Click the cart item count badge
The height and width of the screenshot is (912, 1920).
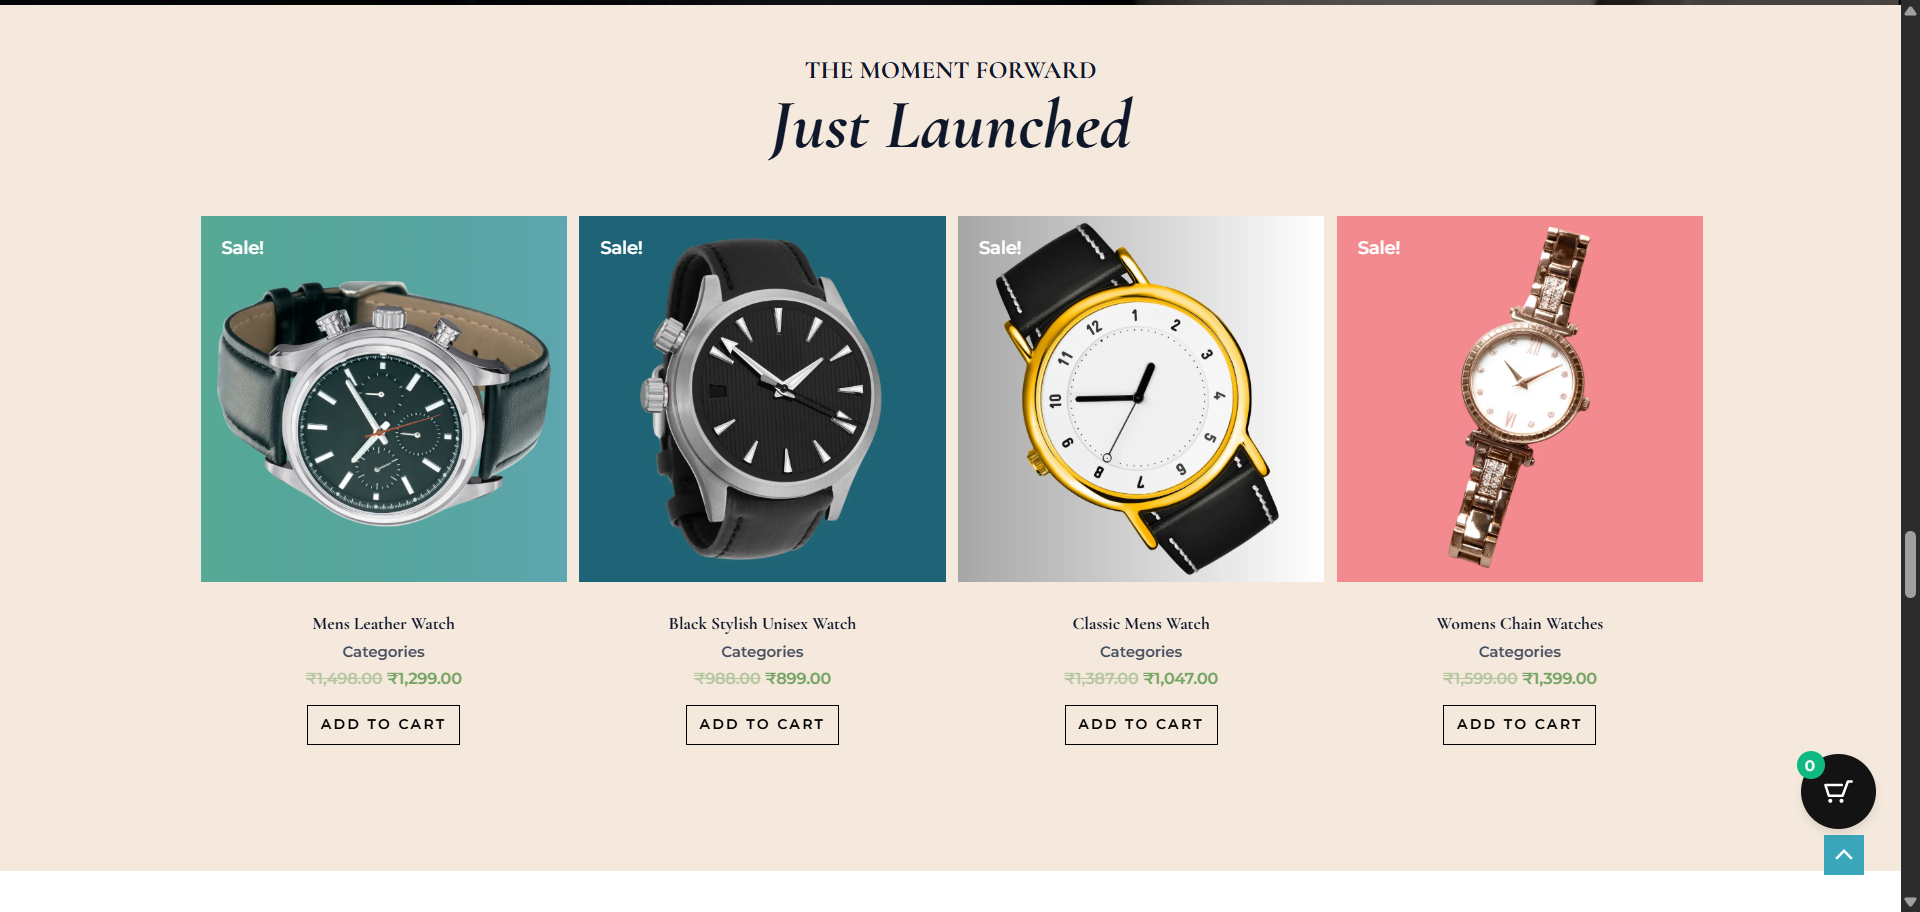click(x=1810, y=766)
